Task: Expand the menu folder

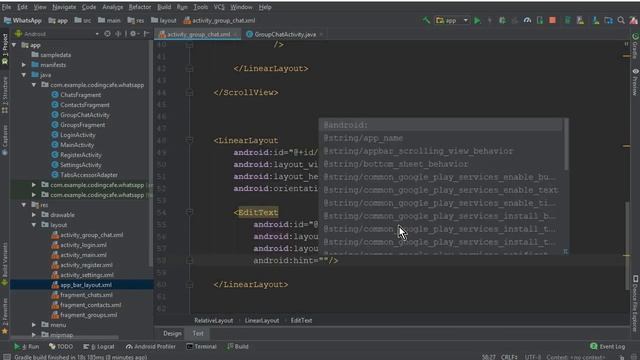Action: [34, 325]
